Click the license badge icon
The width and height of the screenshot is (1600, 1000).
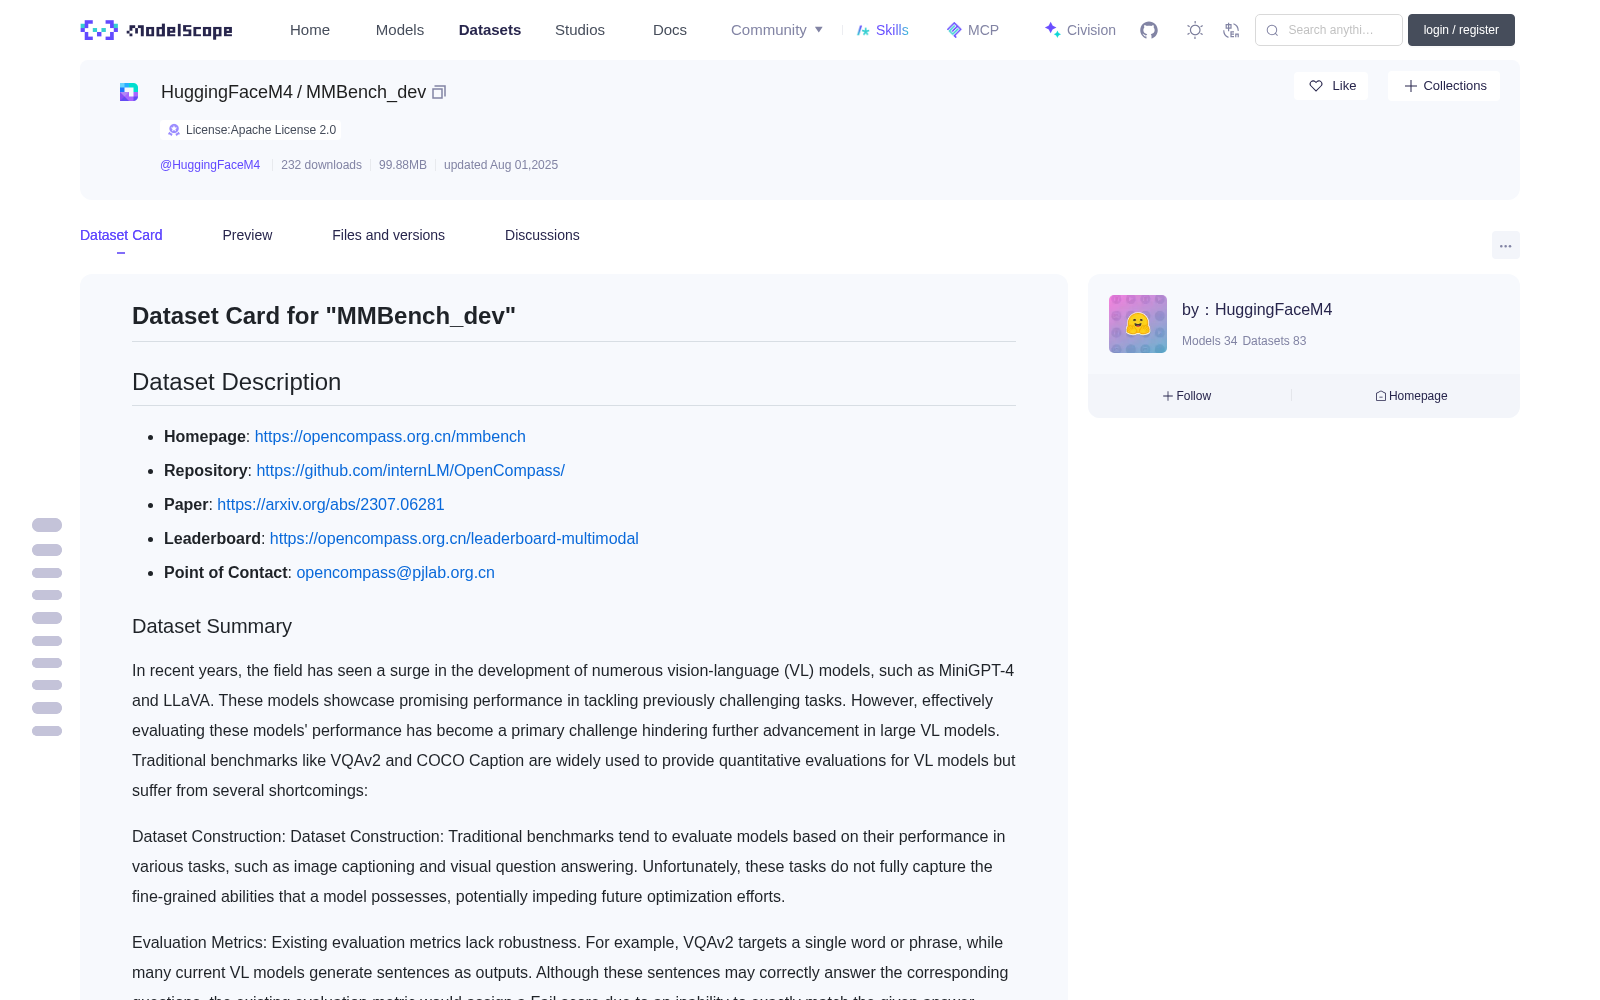tap(174, 130)
